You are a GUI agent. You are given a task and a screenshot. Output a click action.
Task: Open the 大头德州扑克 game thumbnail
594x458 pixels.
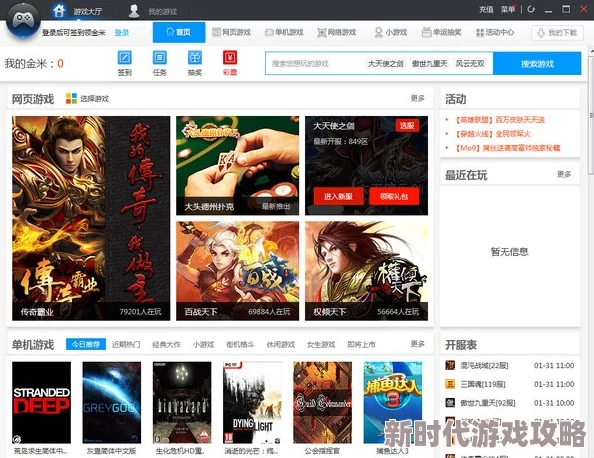[238, 166]
